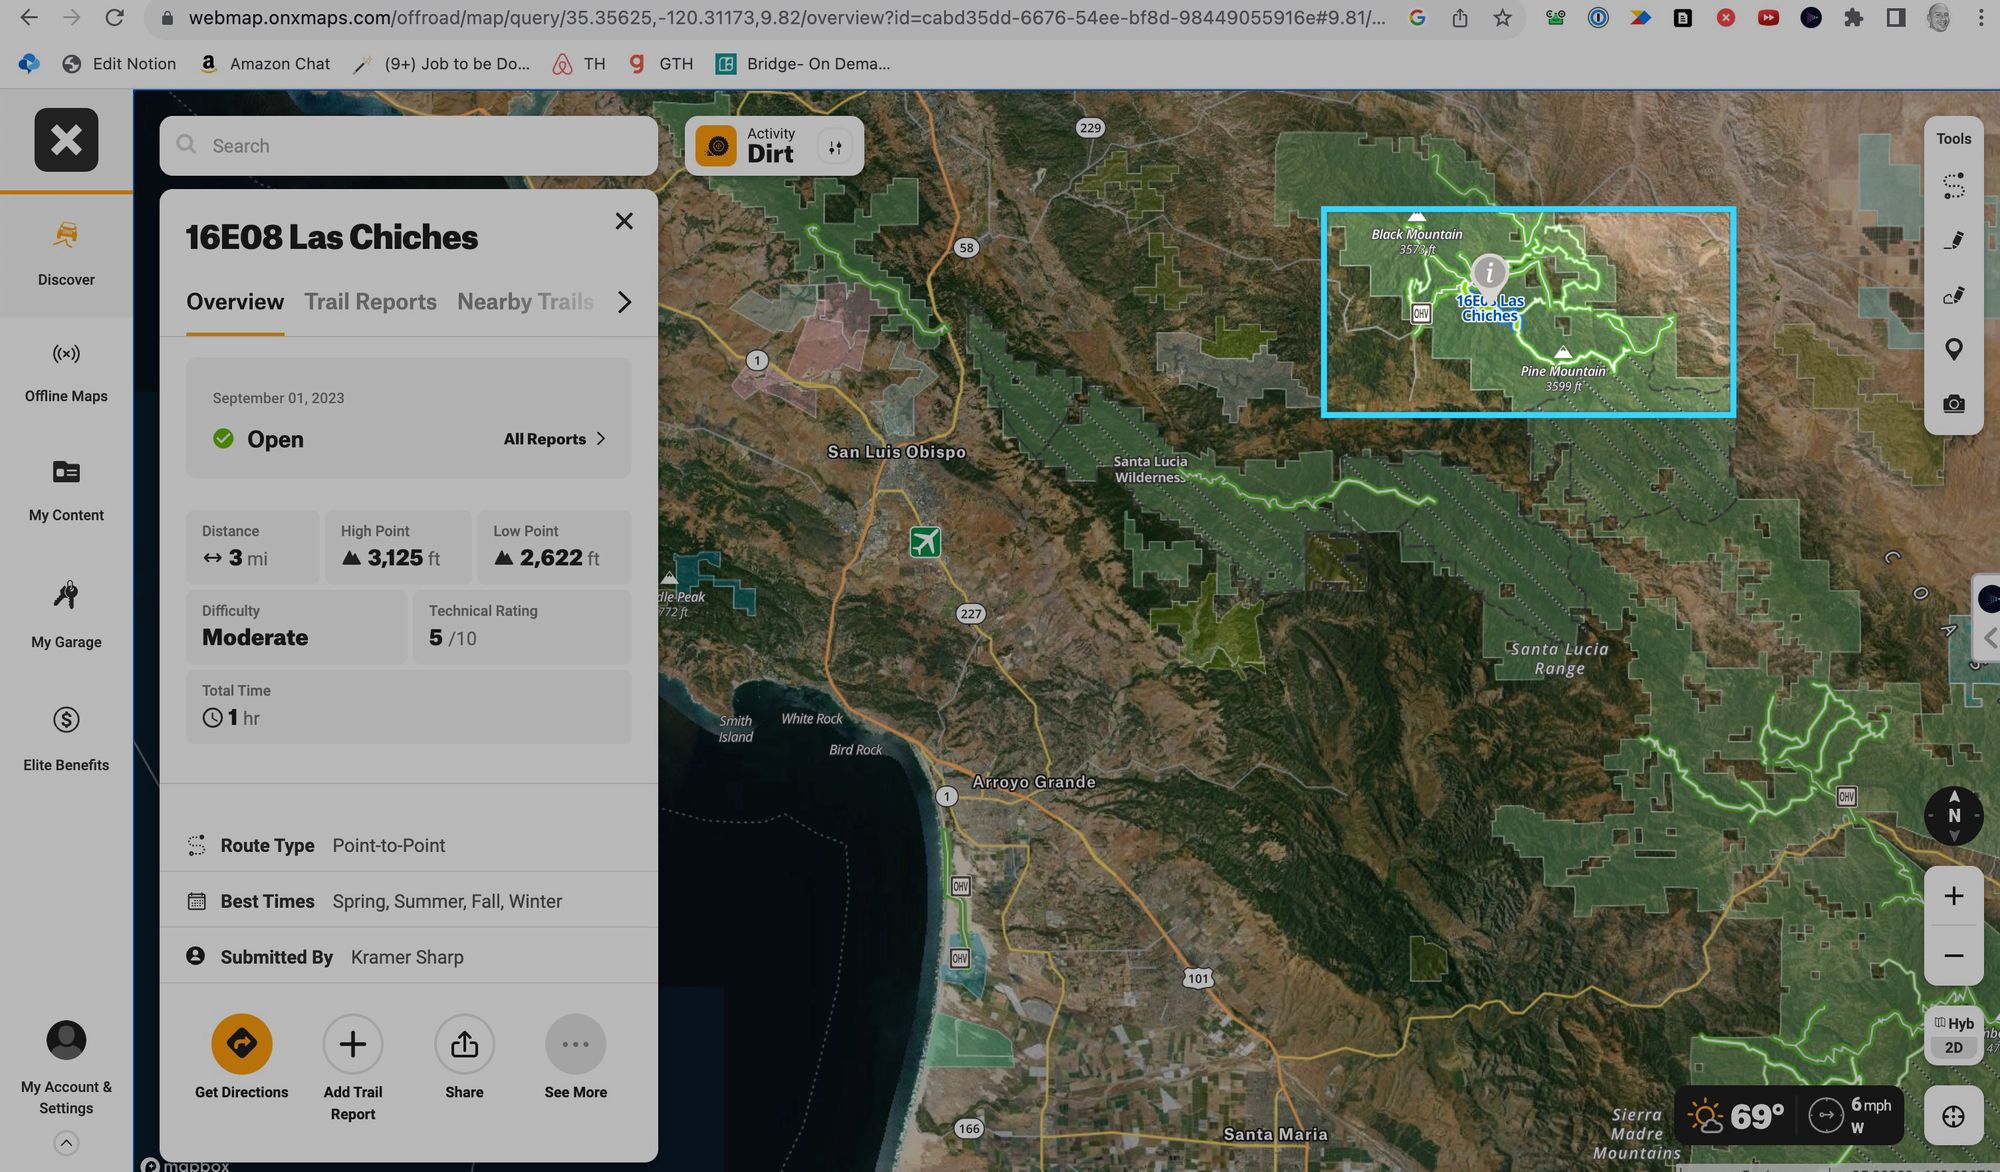Select the line drawing tool
2000x1172 pixels.
pos(1953,241)
